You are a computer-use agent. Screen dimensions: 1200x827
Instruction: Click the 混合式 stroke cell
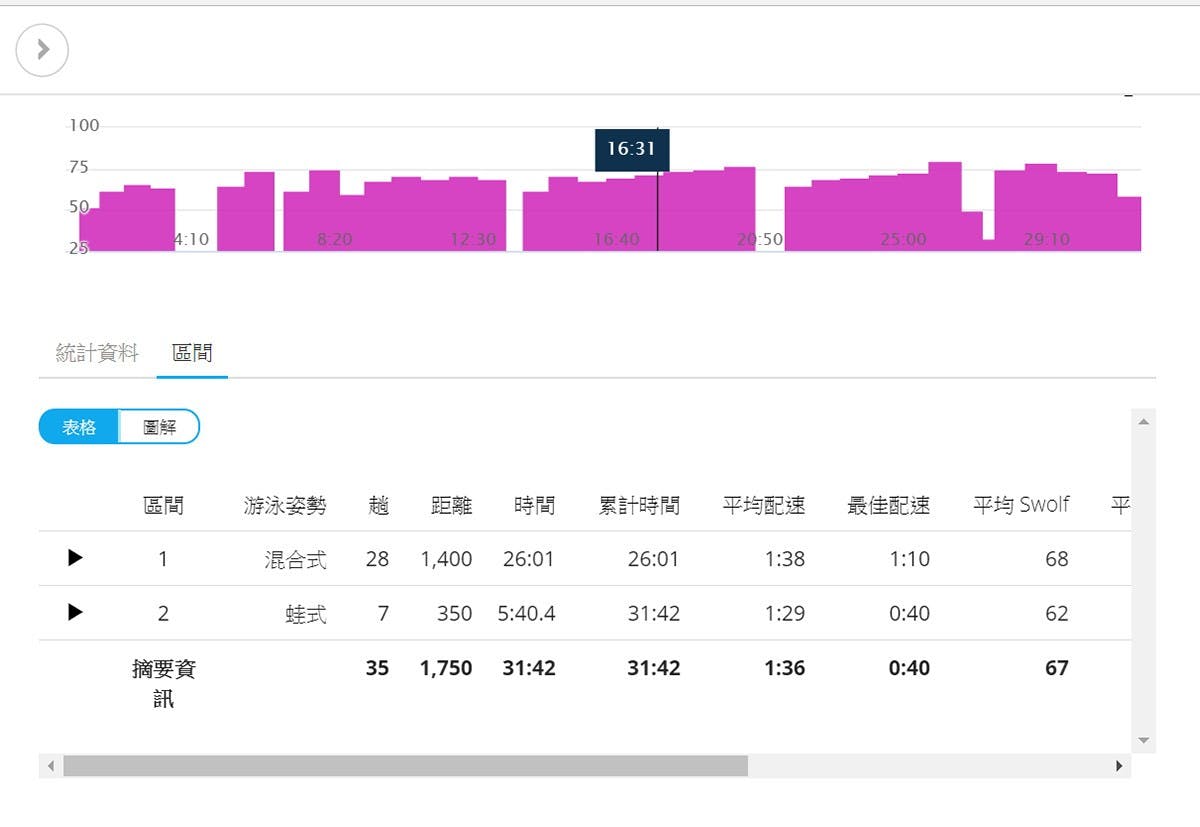coord(296,559)
